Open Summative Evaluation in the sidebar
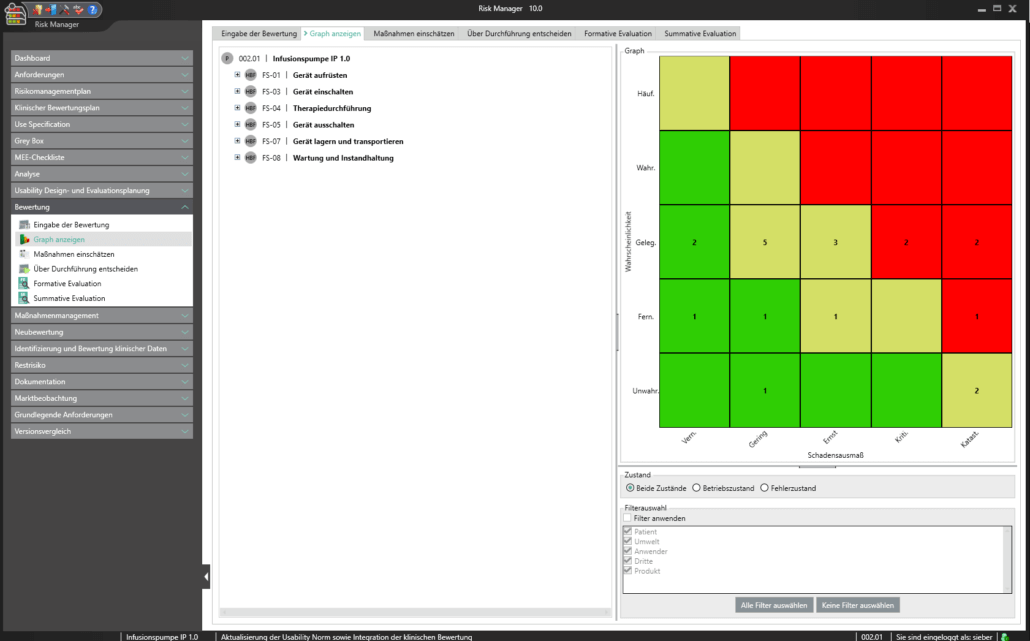 pos(68,298)
